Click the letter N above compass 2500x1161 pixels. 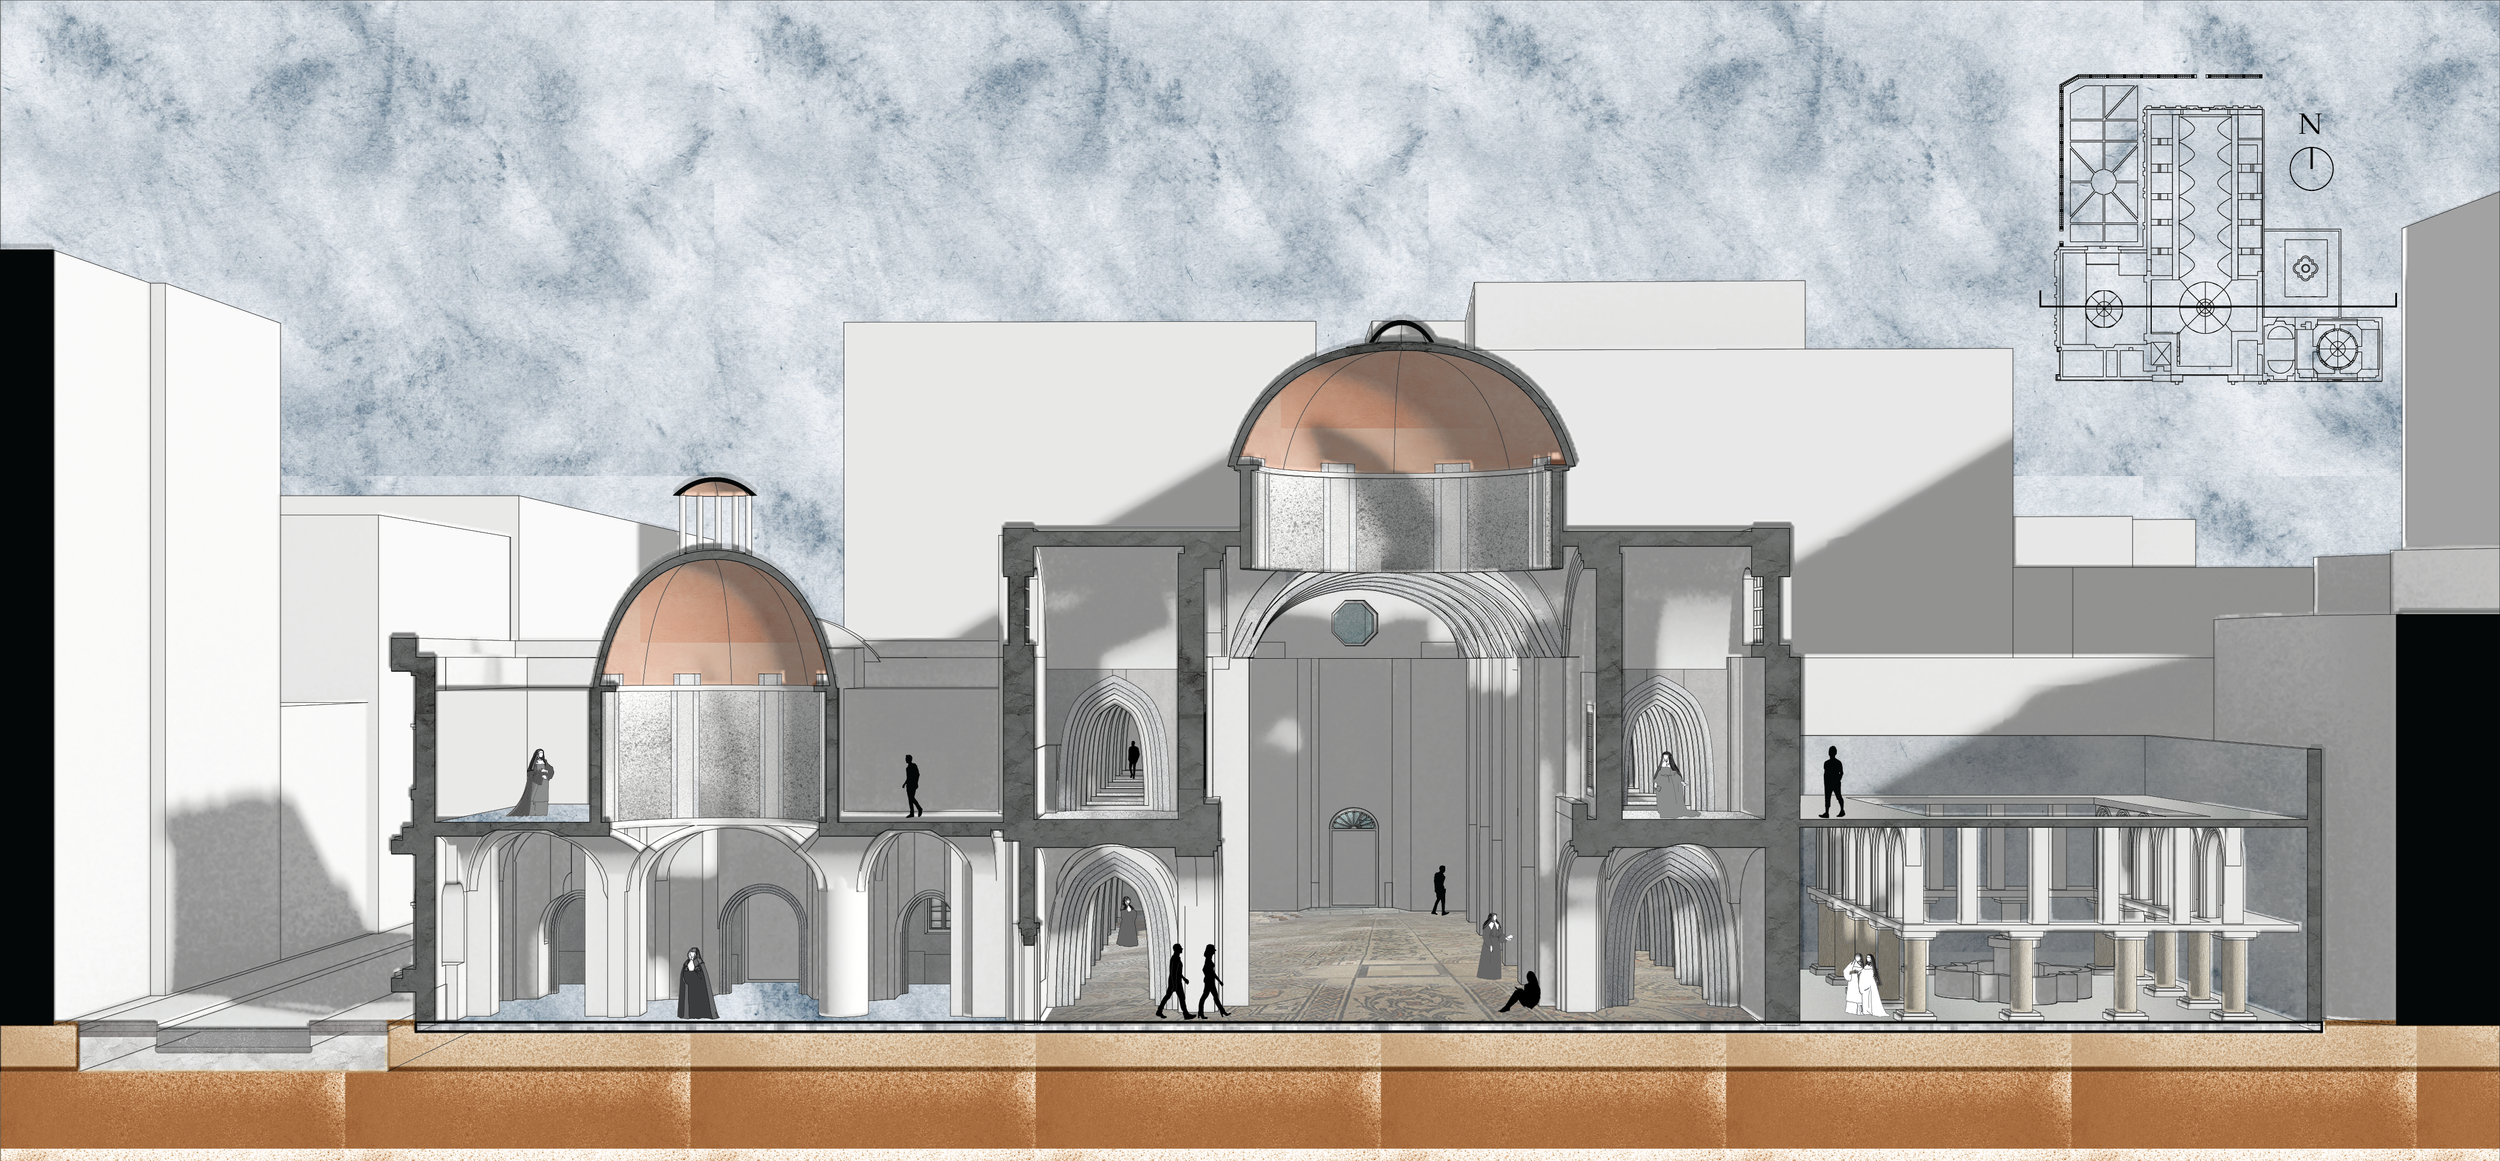(2310, 125)
